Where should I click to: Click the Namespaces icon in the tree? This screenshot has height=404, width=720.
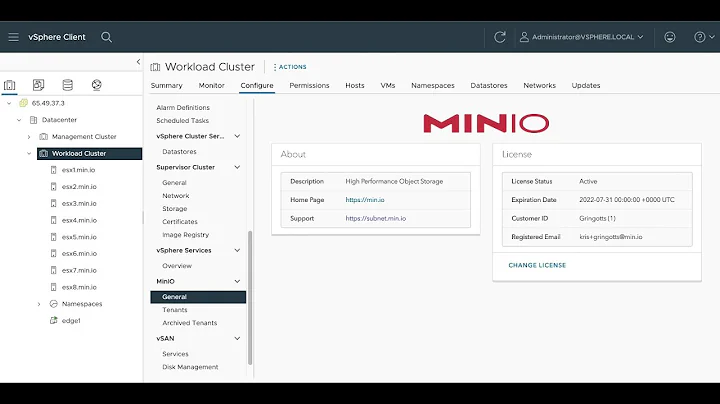[x=53, y=304]
